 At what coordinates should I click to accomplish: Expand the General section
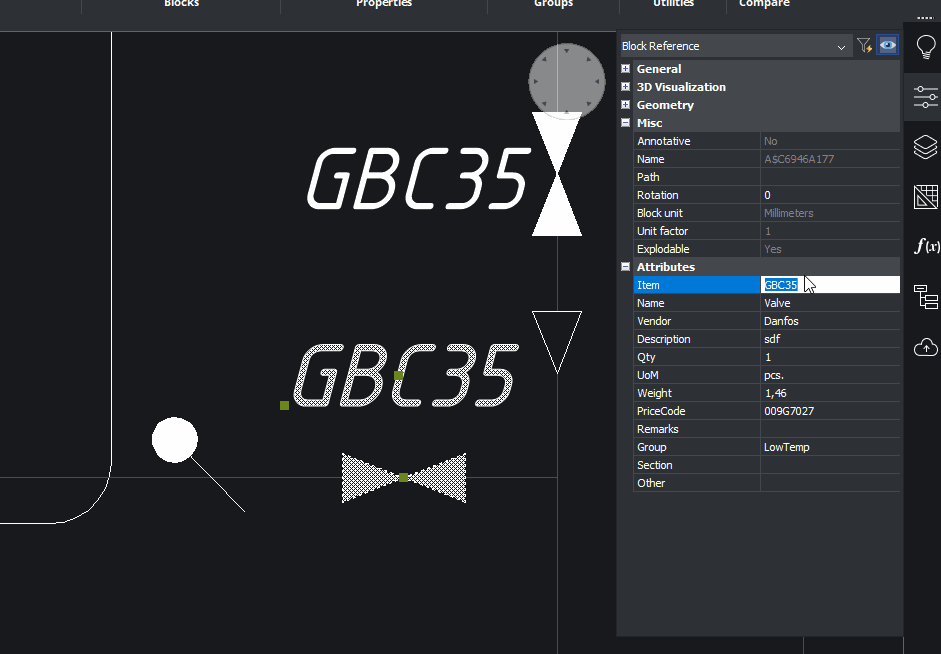(626, 69)
